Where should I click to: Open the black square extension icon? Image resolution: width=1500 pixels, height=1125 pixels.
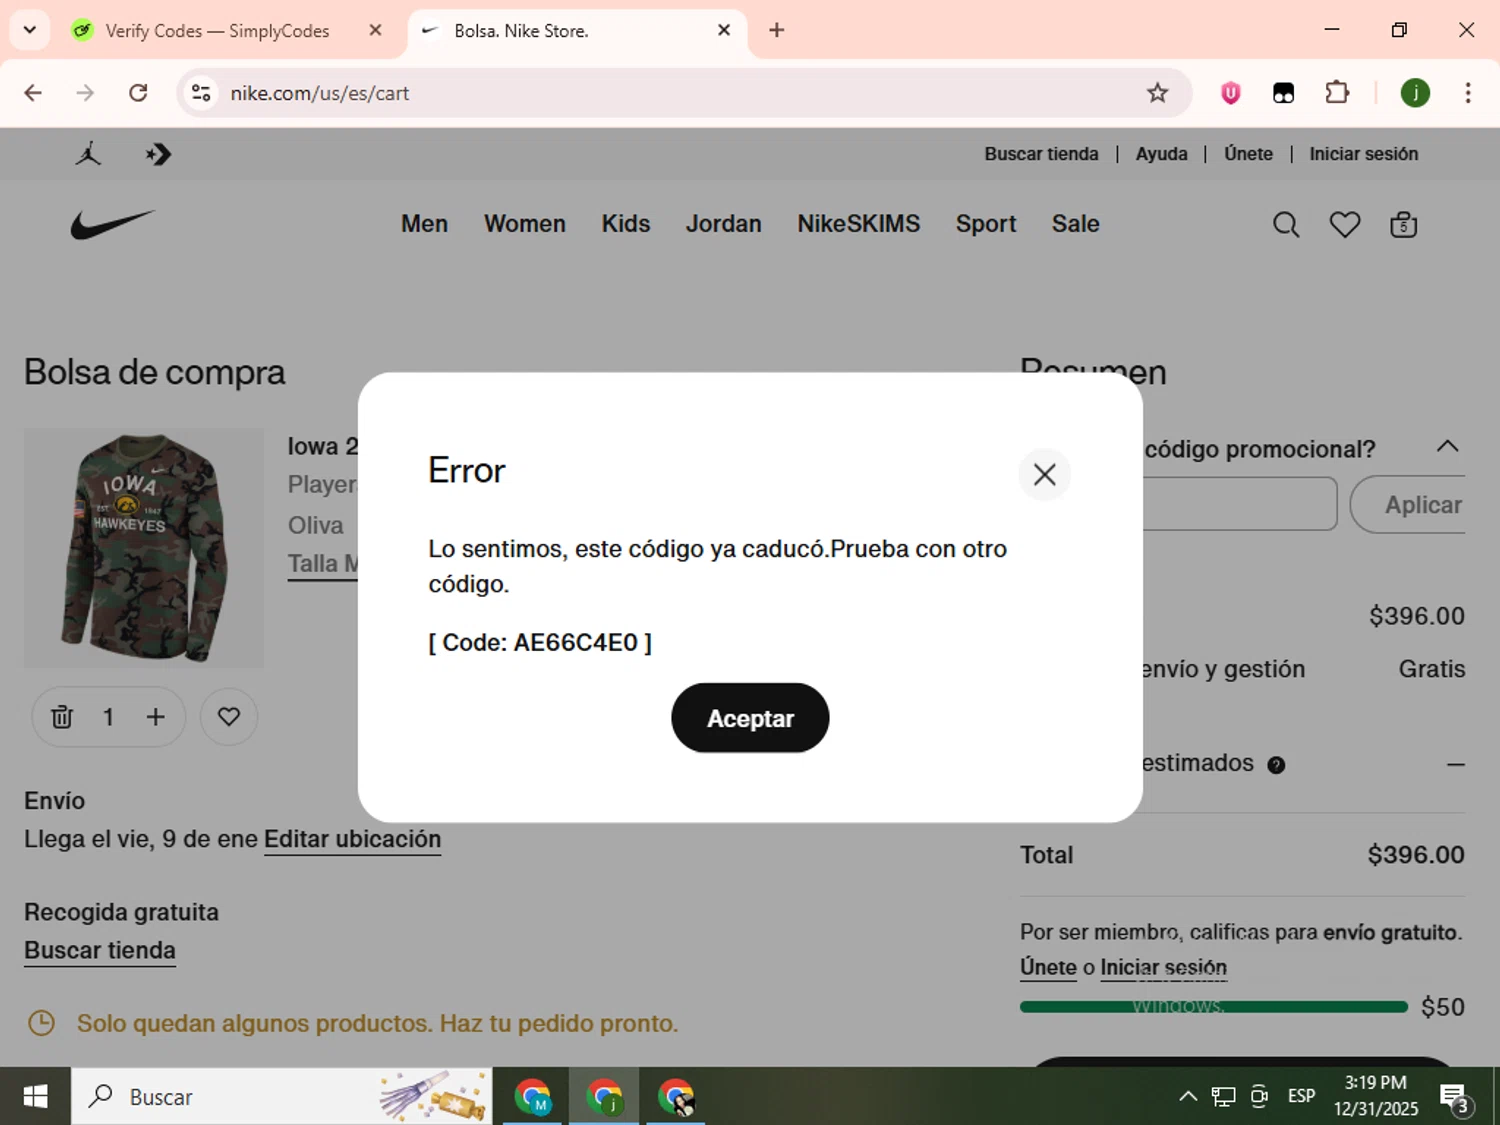[1283, 93]
